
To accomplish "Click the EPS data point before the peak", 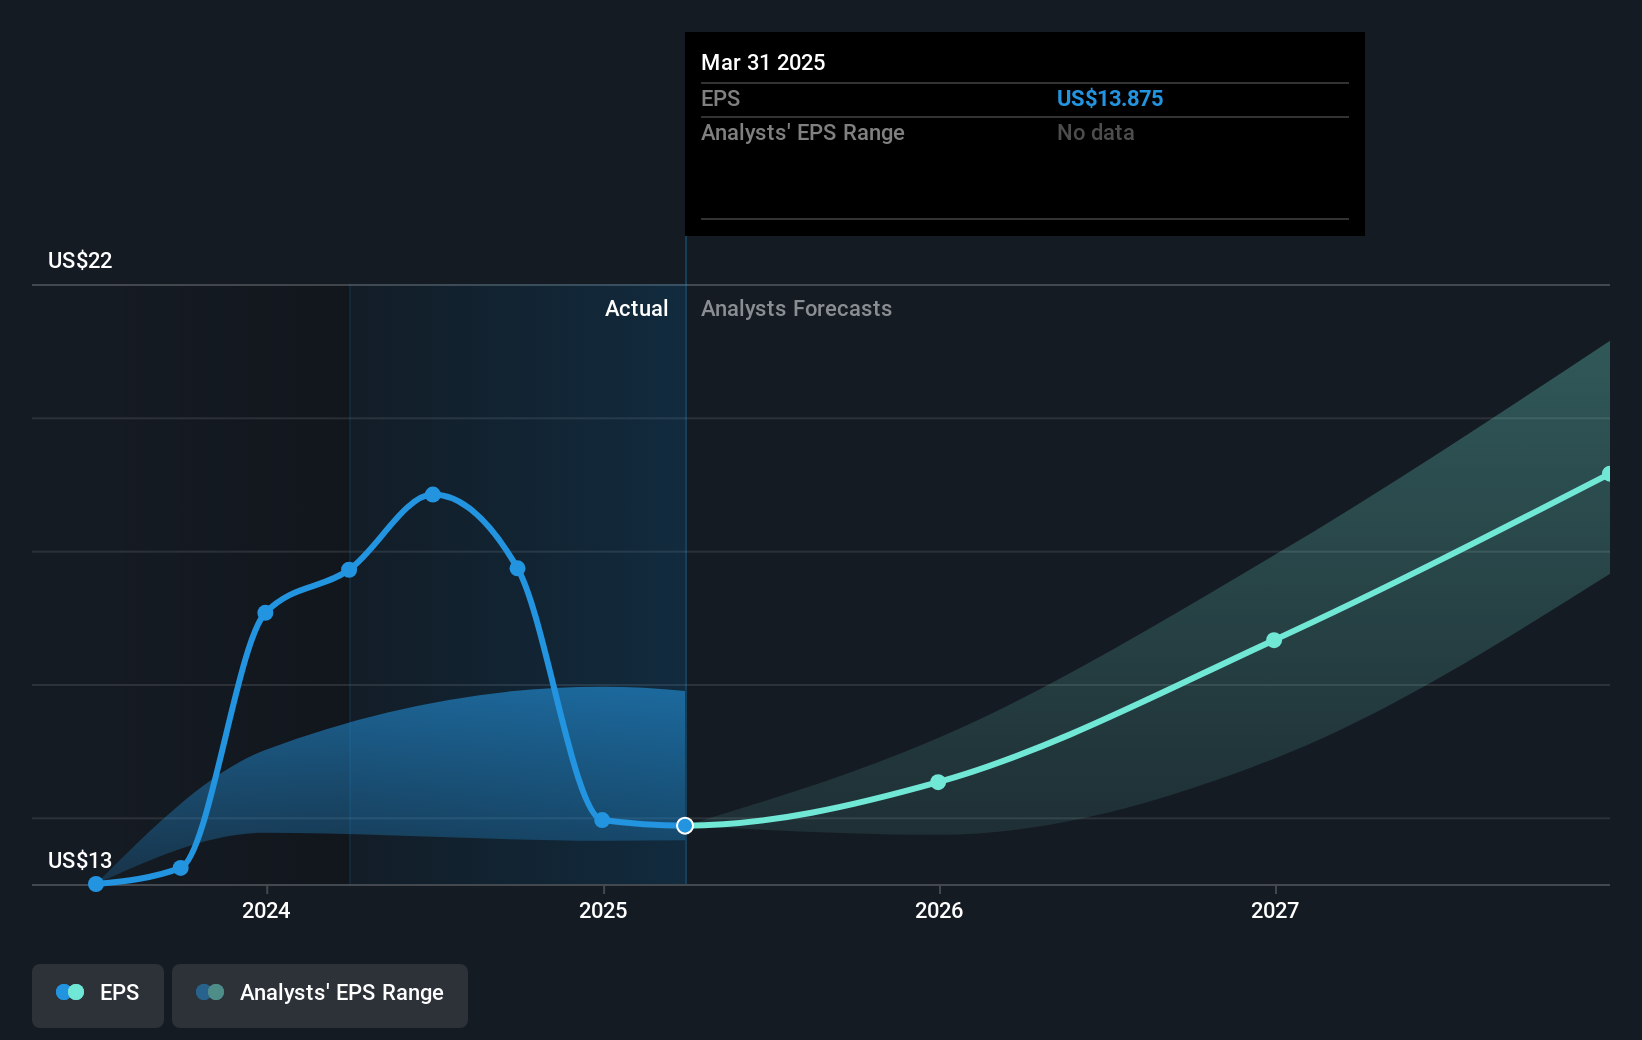I will pyautogui.click(x=349, y=570).
